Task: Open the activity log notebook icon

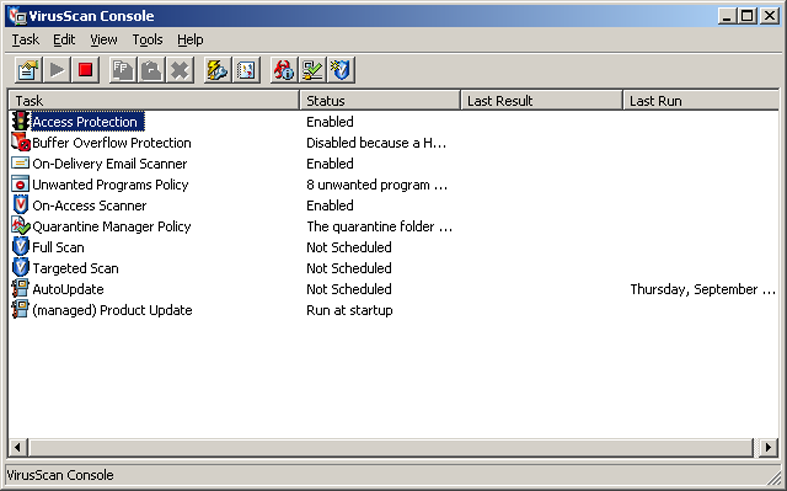Action: (x=246, y=70)
